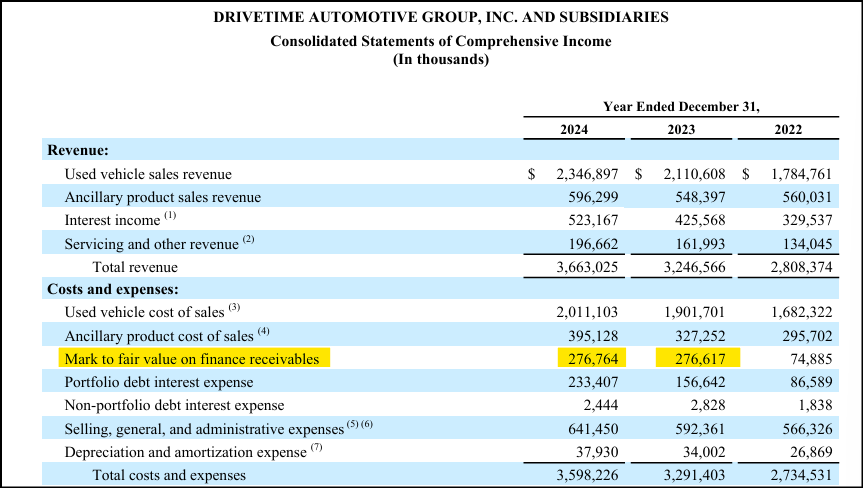The image size is (863, 488).
Task: Click the Used vehicle sales revenue label
Action: coord(148,174)
